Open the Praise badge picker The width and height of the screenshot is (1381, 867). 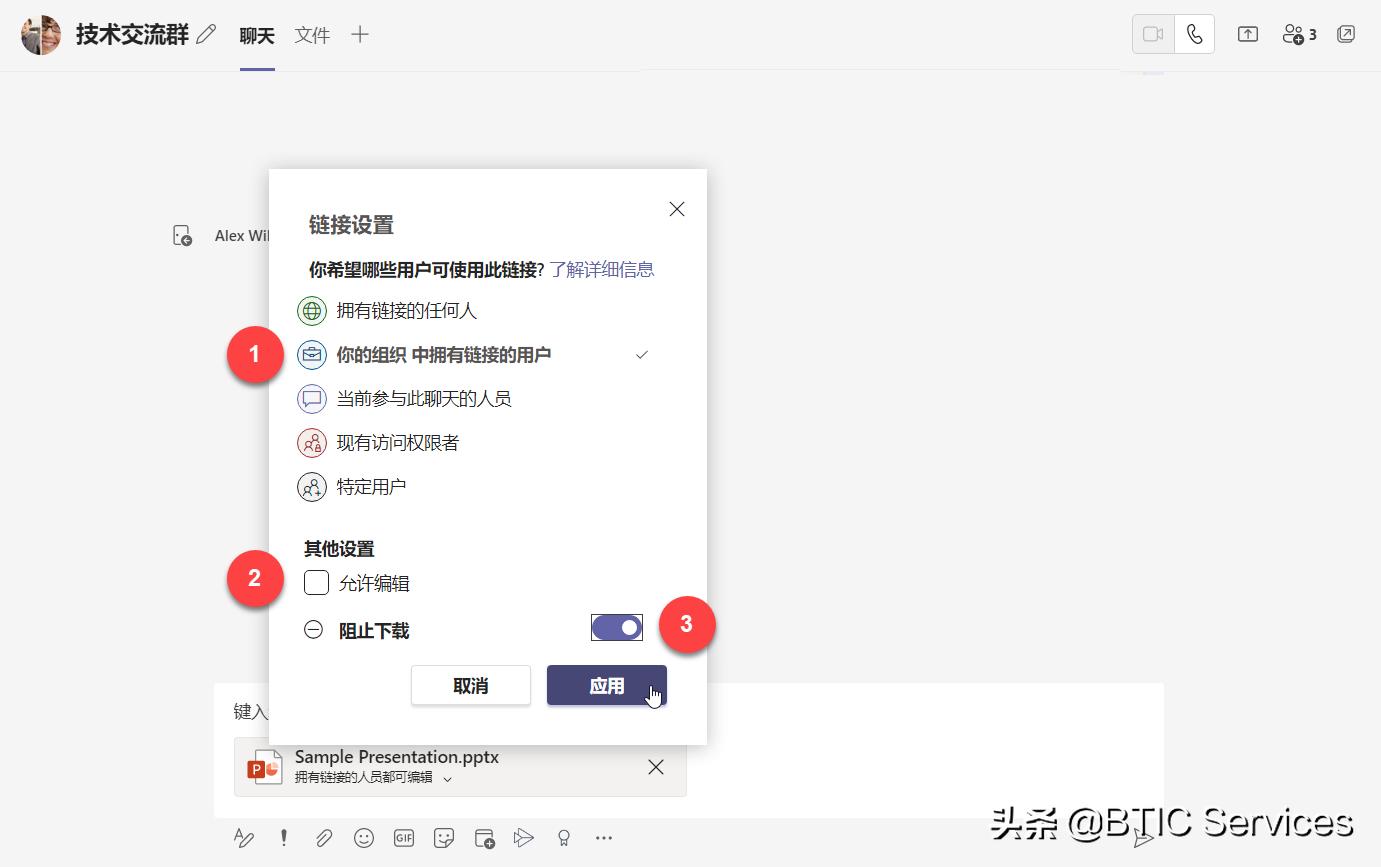564,838
